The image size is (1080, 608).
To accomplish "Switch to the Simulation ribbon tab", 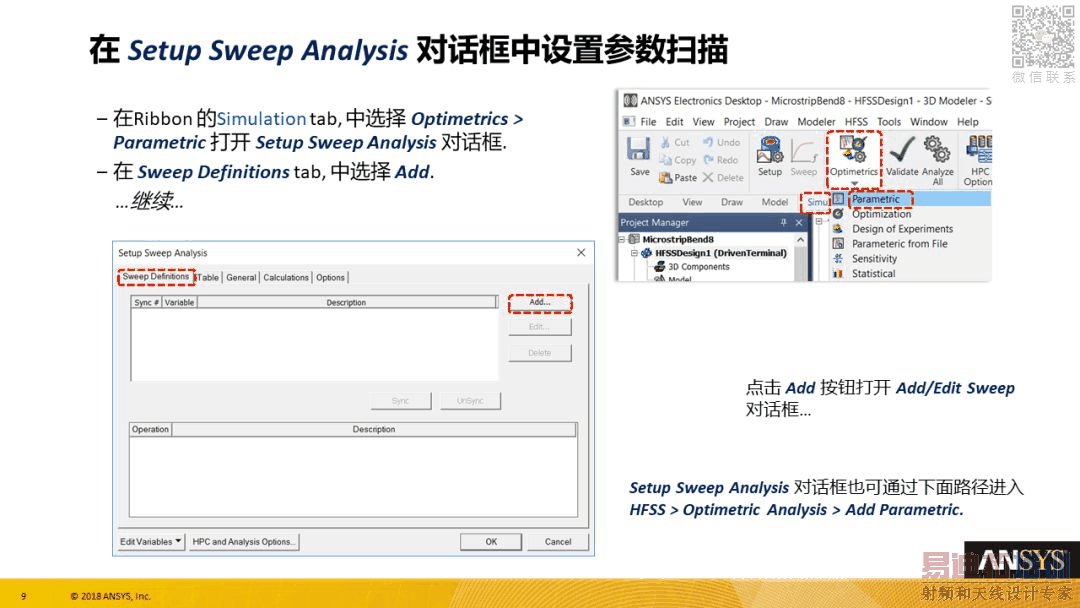I will coord(817,202).
